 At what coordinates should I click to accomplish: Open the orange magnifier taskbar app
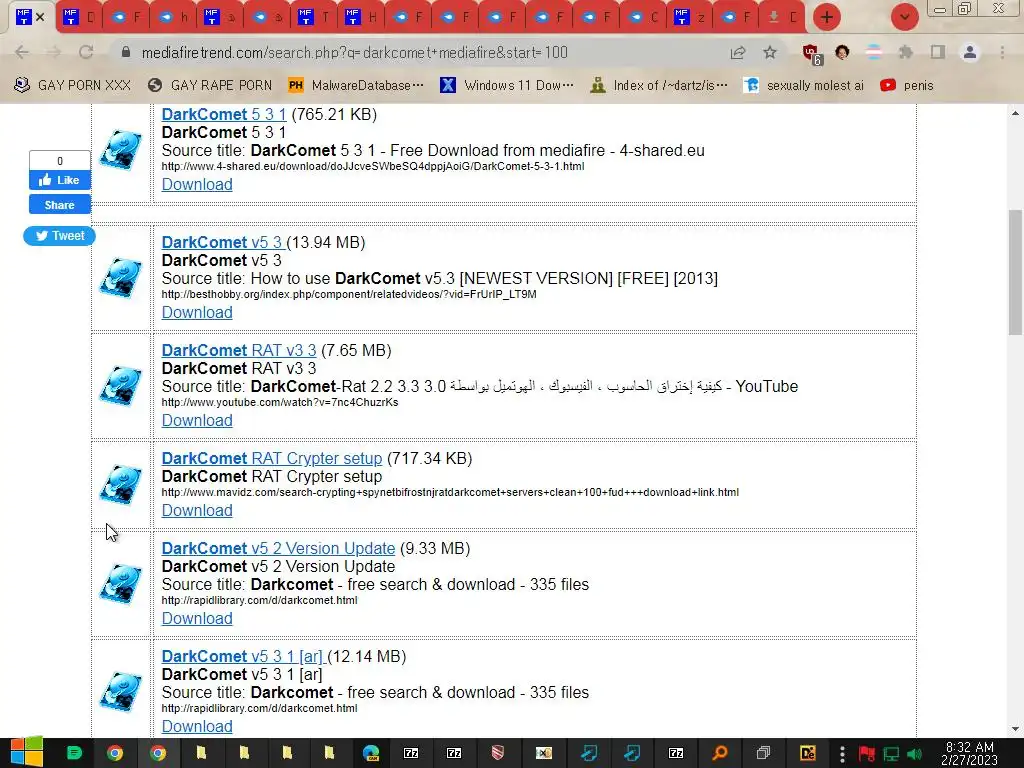tap(720, 753)
